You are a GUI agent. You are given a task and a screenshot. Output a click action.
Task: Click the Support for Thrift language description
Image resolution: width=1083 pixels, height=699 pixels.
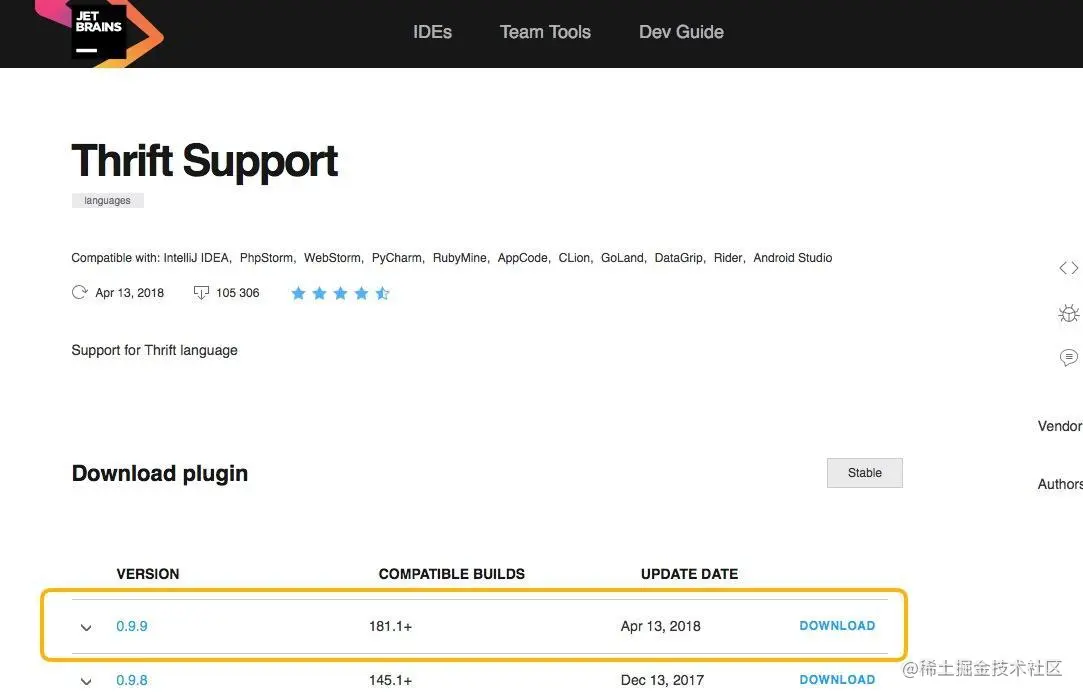(x=154, y=350)
